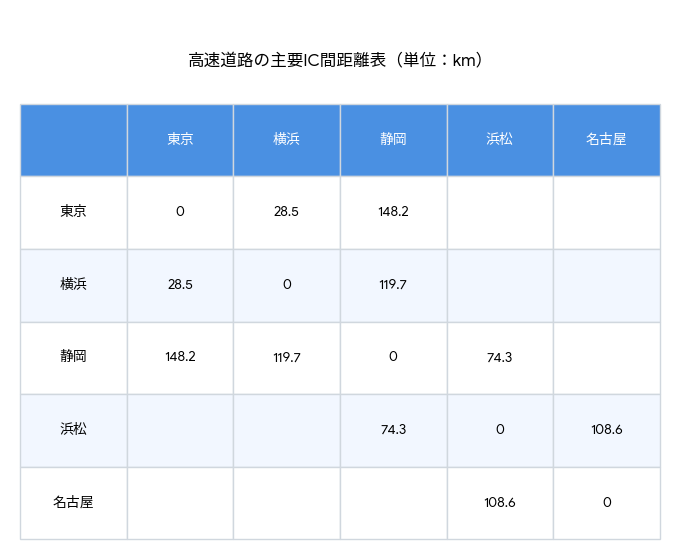Select the 名古屋 row header
Image resolution: width=680 pixels, height=556 pixels.
(73, 503)
